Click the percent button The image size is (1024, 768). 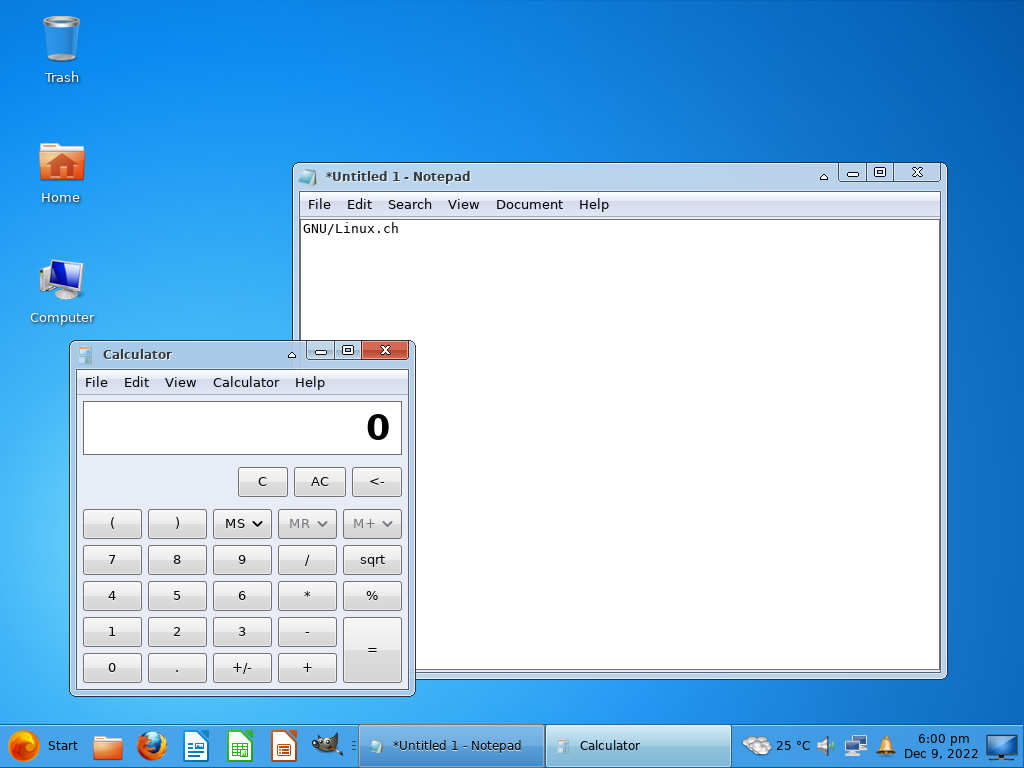point(372,596)
